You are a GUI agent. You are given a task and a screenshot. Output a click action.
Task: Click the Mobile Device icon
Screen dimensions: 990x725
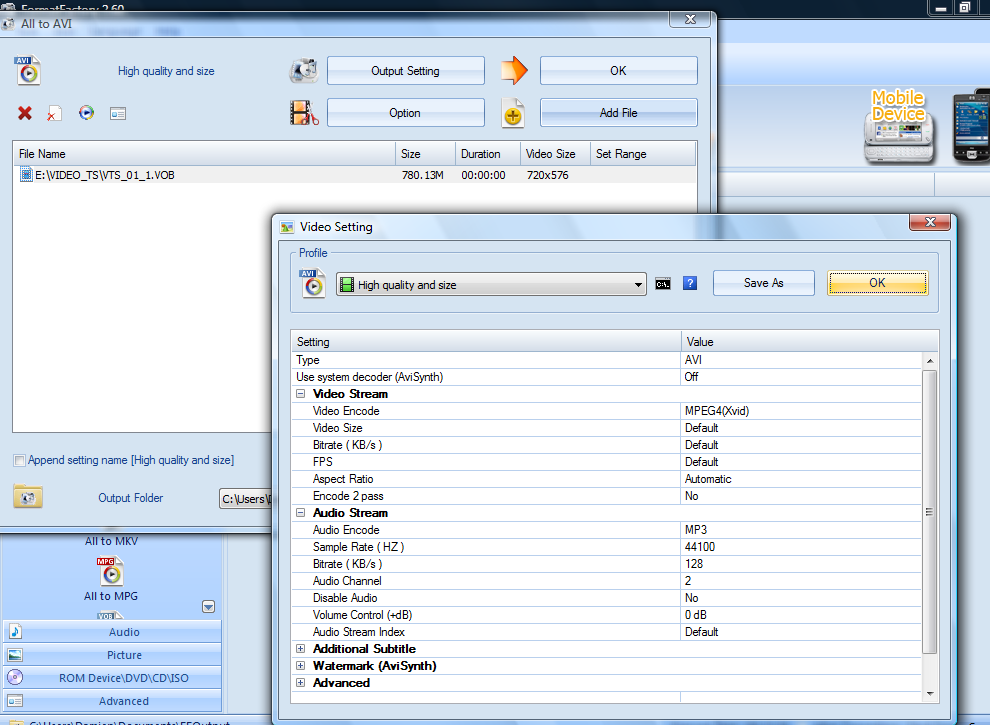[x=898, y=127]
